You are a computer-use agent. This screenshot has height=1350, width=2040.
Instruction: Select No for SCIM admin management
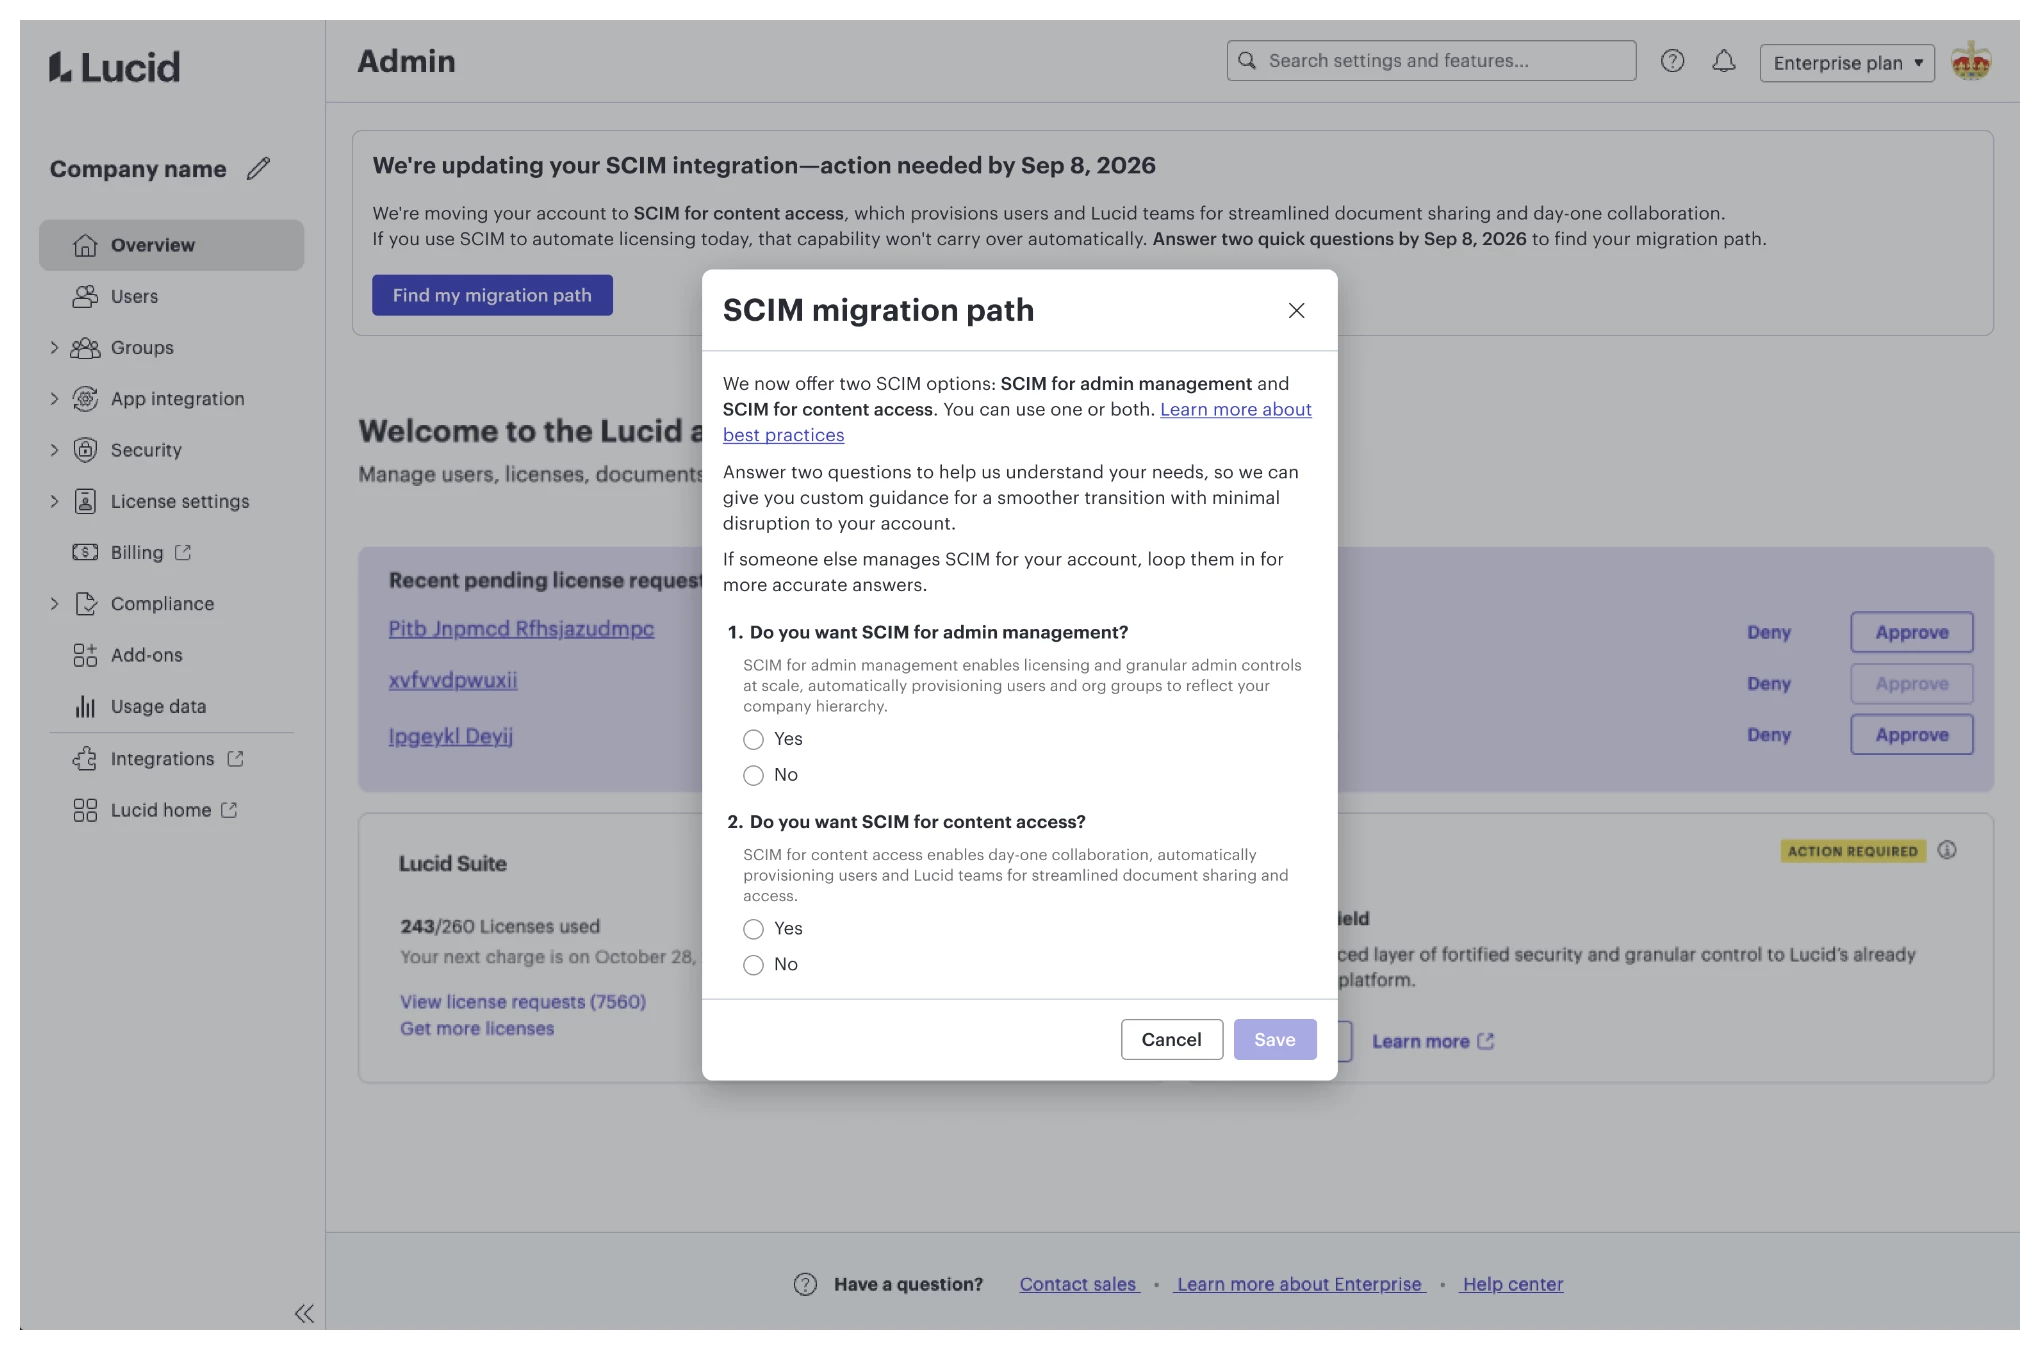pos(754,775)
